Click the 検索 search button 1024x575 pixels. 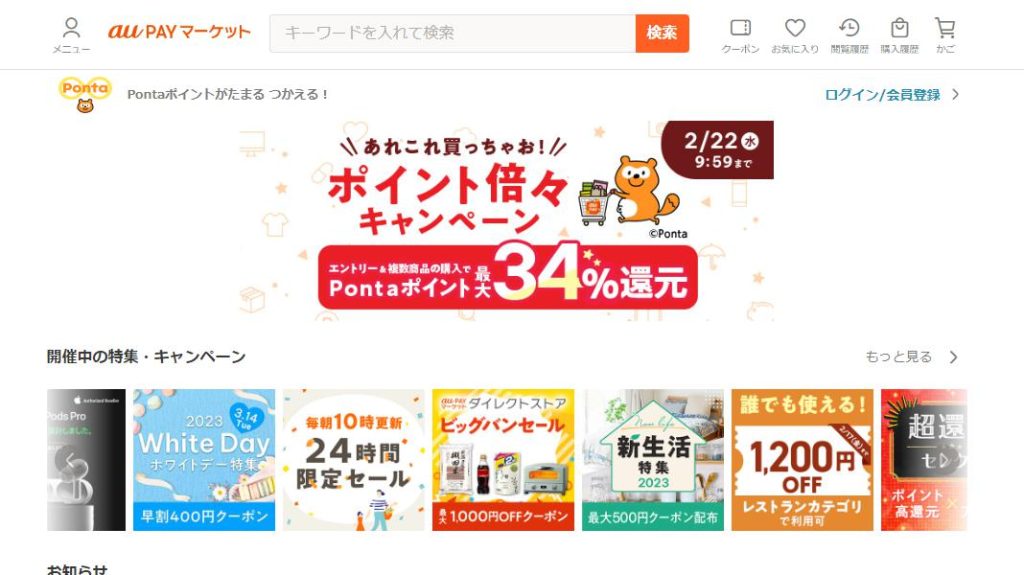click(x=662, y=33)
